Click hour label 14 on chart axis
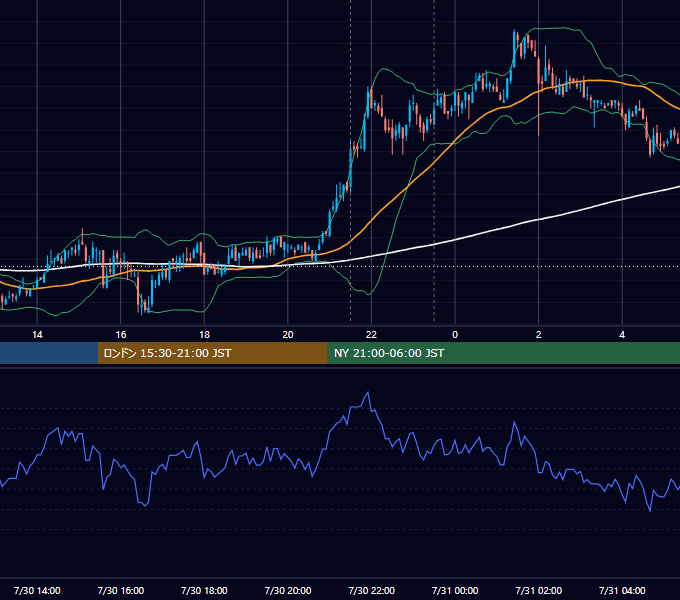Screen dimensions: 680x600 point(37,335)
